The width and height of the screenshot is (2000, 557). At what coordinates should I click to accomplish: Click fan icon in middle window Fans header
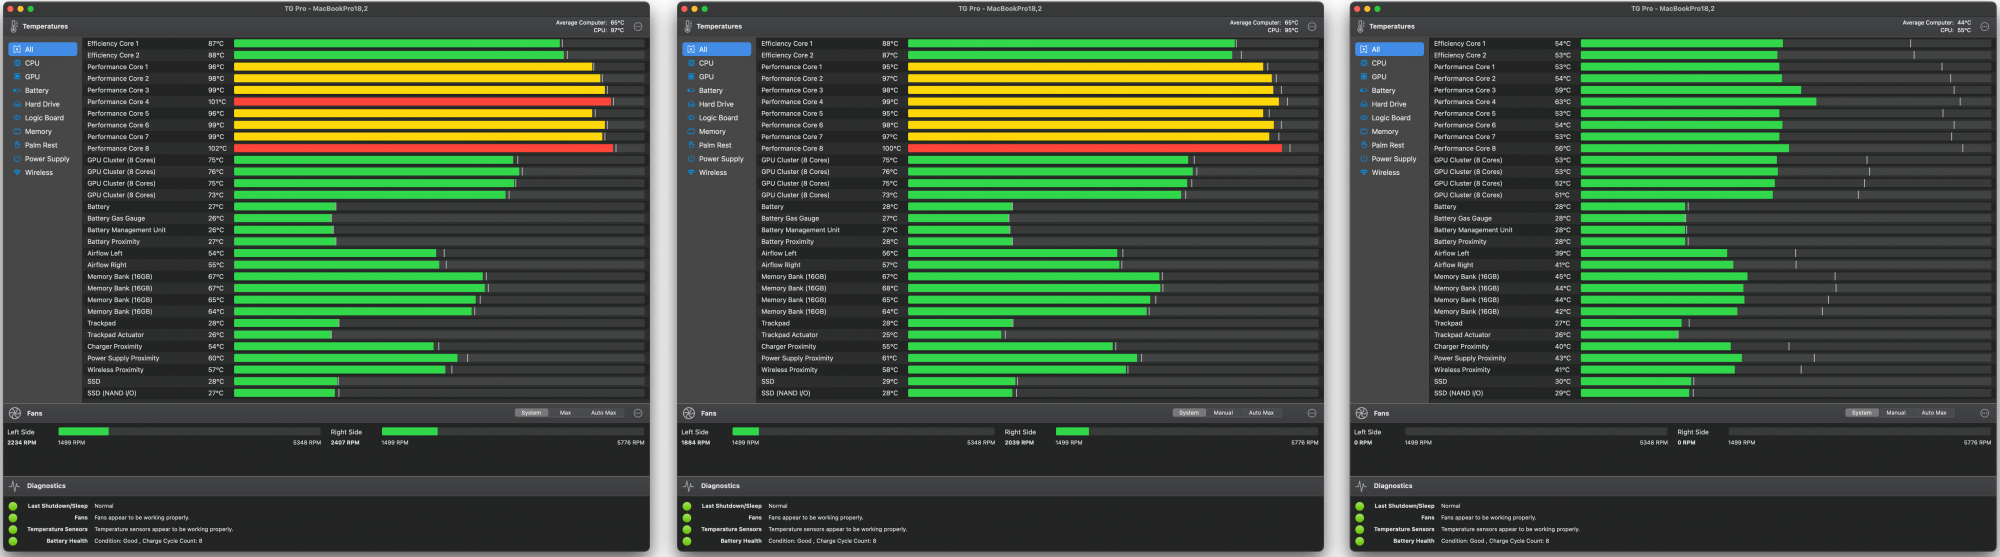click(689, 413)
